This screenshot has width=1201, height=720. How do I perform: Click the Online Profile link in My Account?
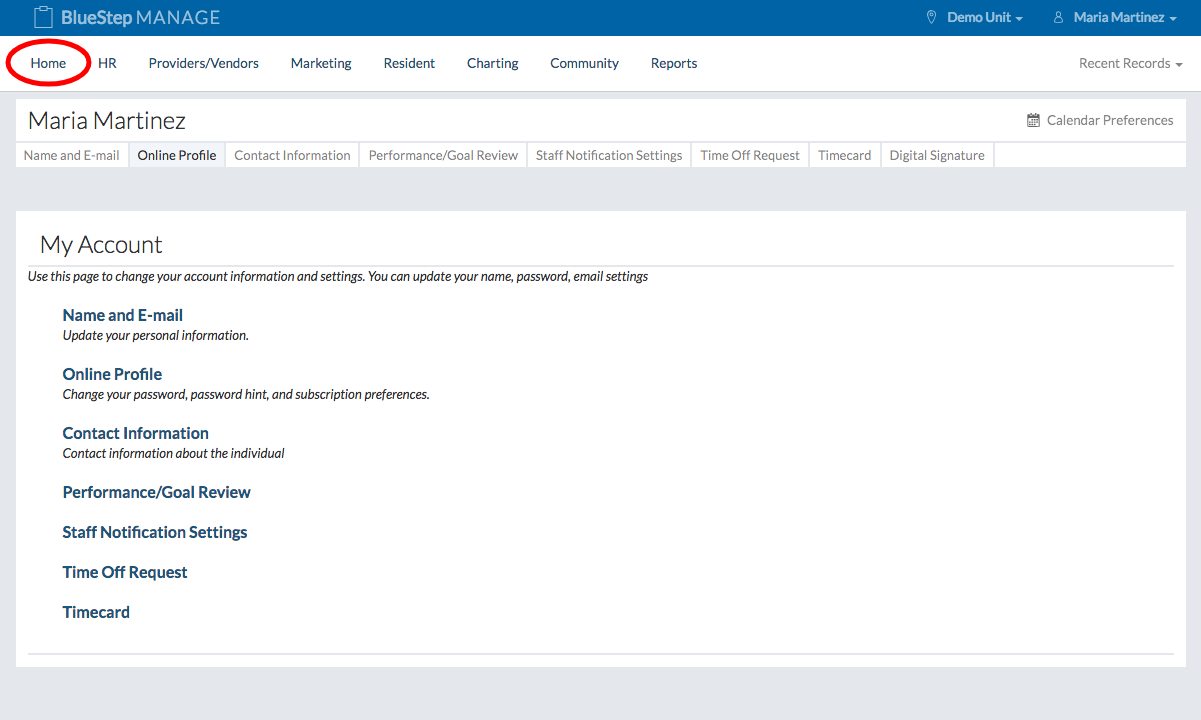pos(112,374)
